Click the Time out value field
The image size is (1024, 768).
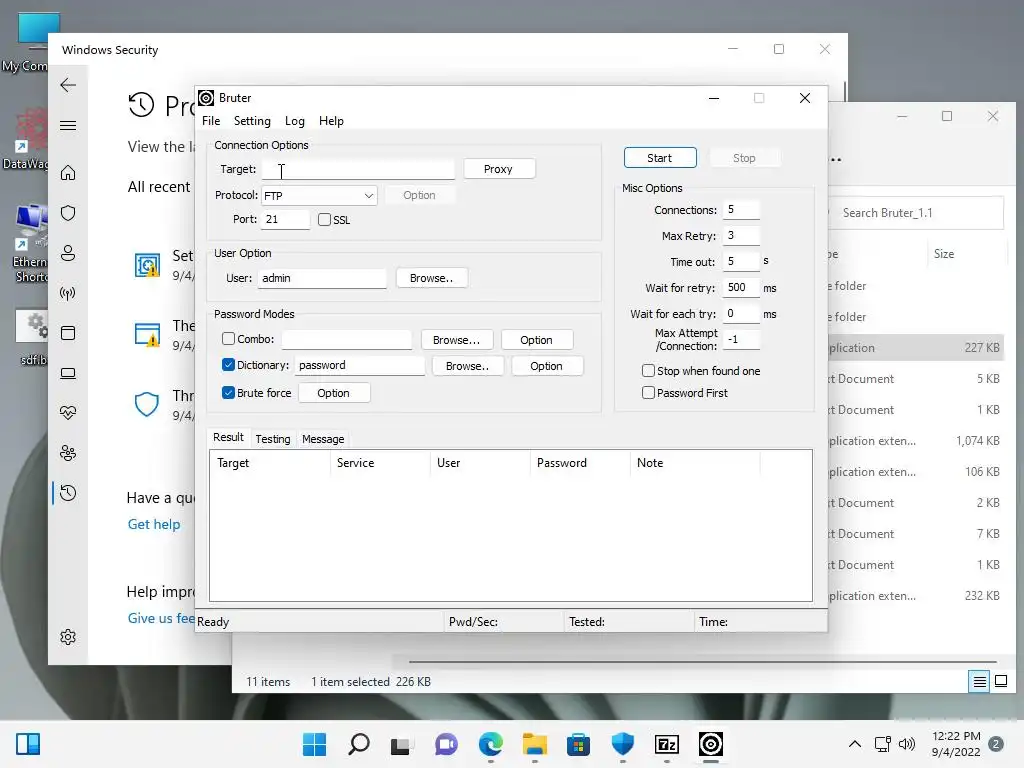click(x=741, y=261)
